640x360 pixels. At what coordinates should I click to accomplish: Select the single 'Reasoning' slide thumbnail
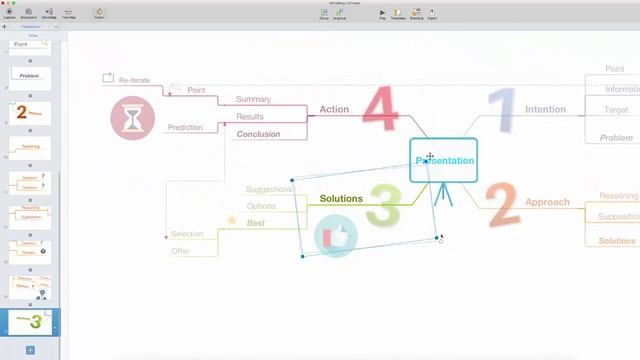pos(30,148)
